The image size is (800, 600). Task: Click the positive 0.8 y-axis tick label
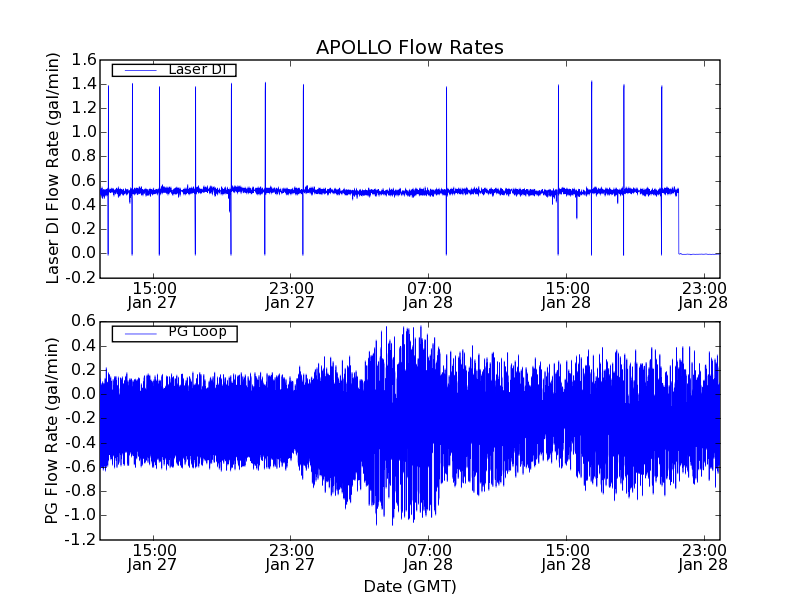tap(84, 156)
